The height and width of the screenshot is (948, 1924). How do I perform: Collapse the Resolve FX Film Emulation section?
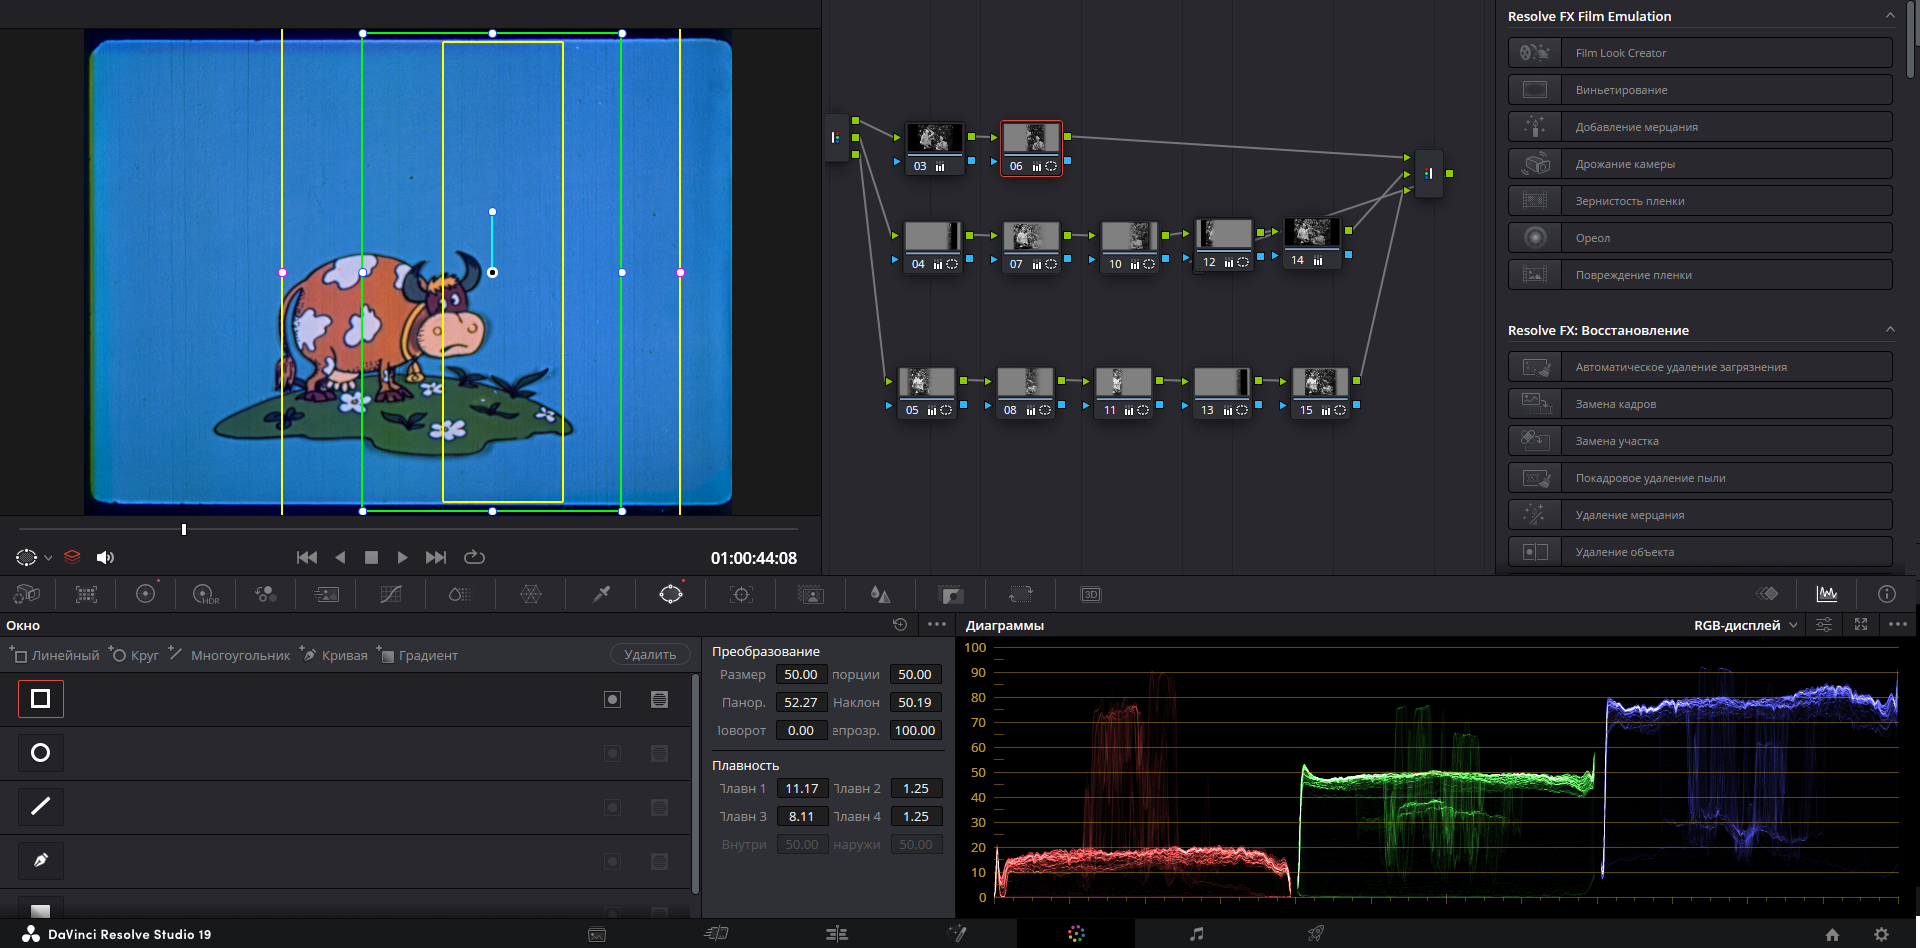[x=1889, y=16]
